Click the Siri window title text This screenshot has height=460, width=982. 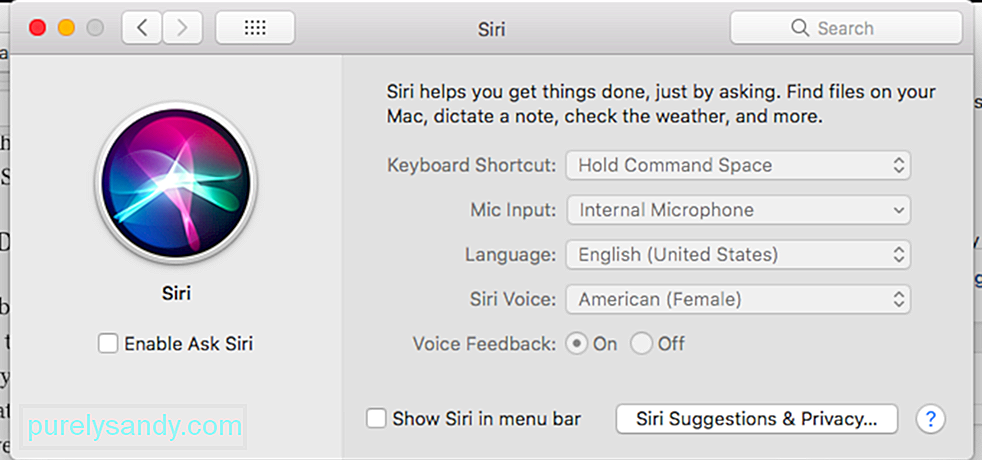click(x=491, y=29)
